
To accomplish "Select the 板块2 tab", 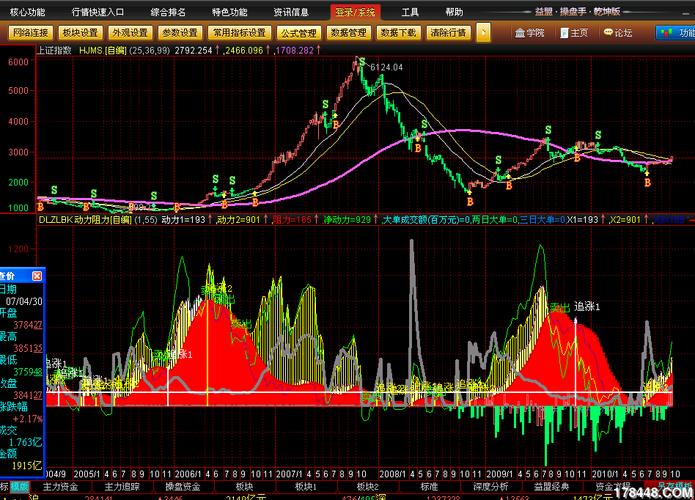I will coord(368,487).
